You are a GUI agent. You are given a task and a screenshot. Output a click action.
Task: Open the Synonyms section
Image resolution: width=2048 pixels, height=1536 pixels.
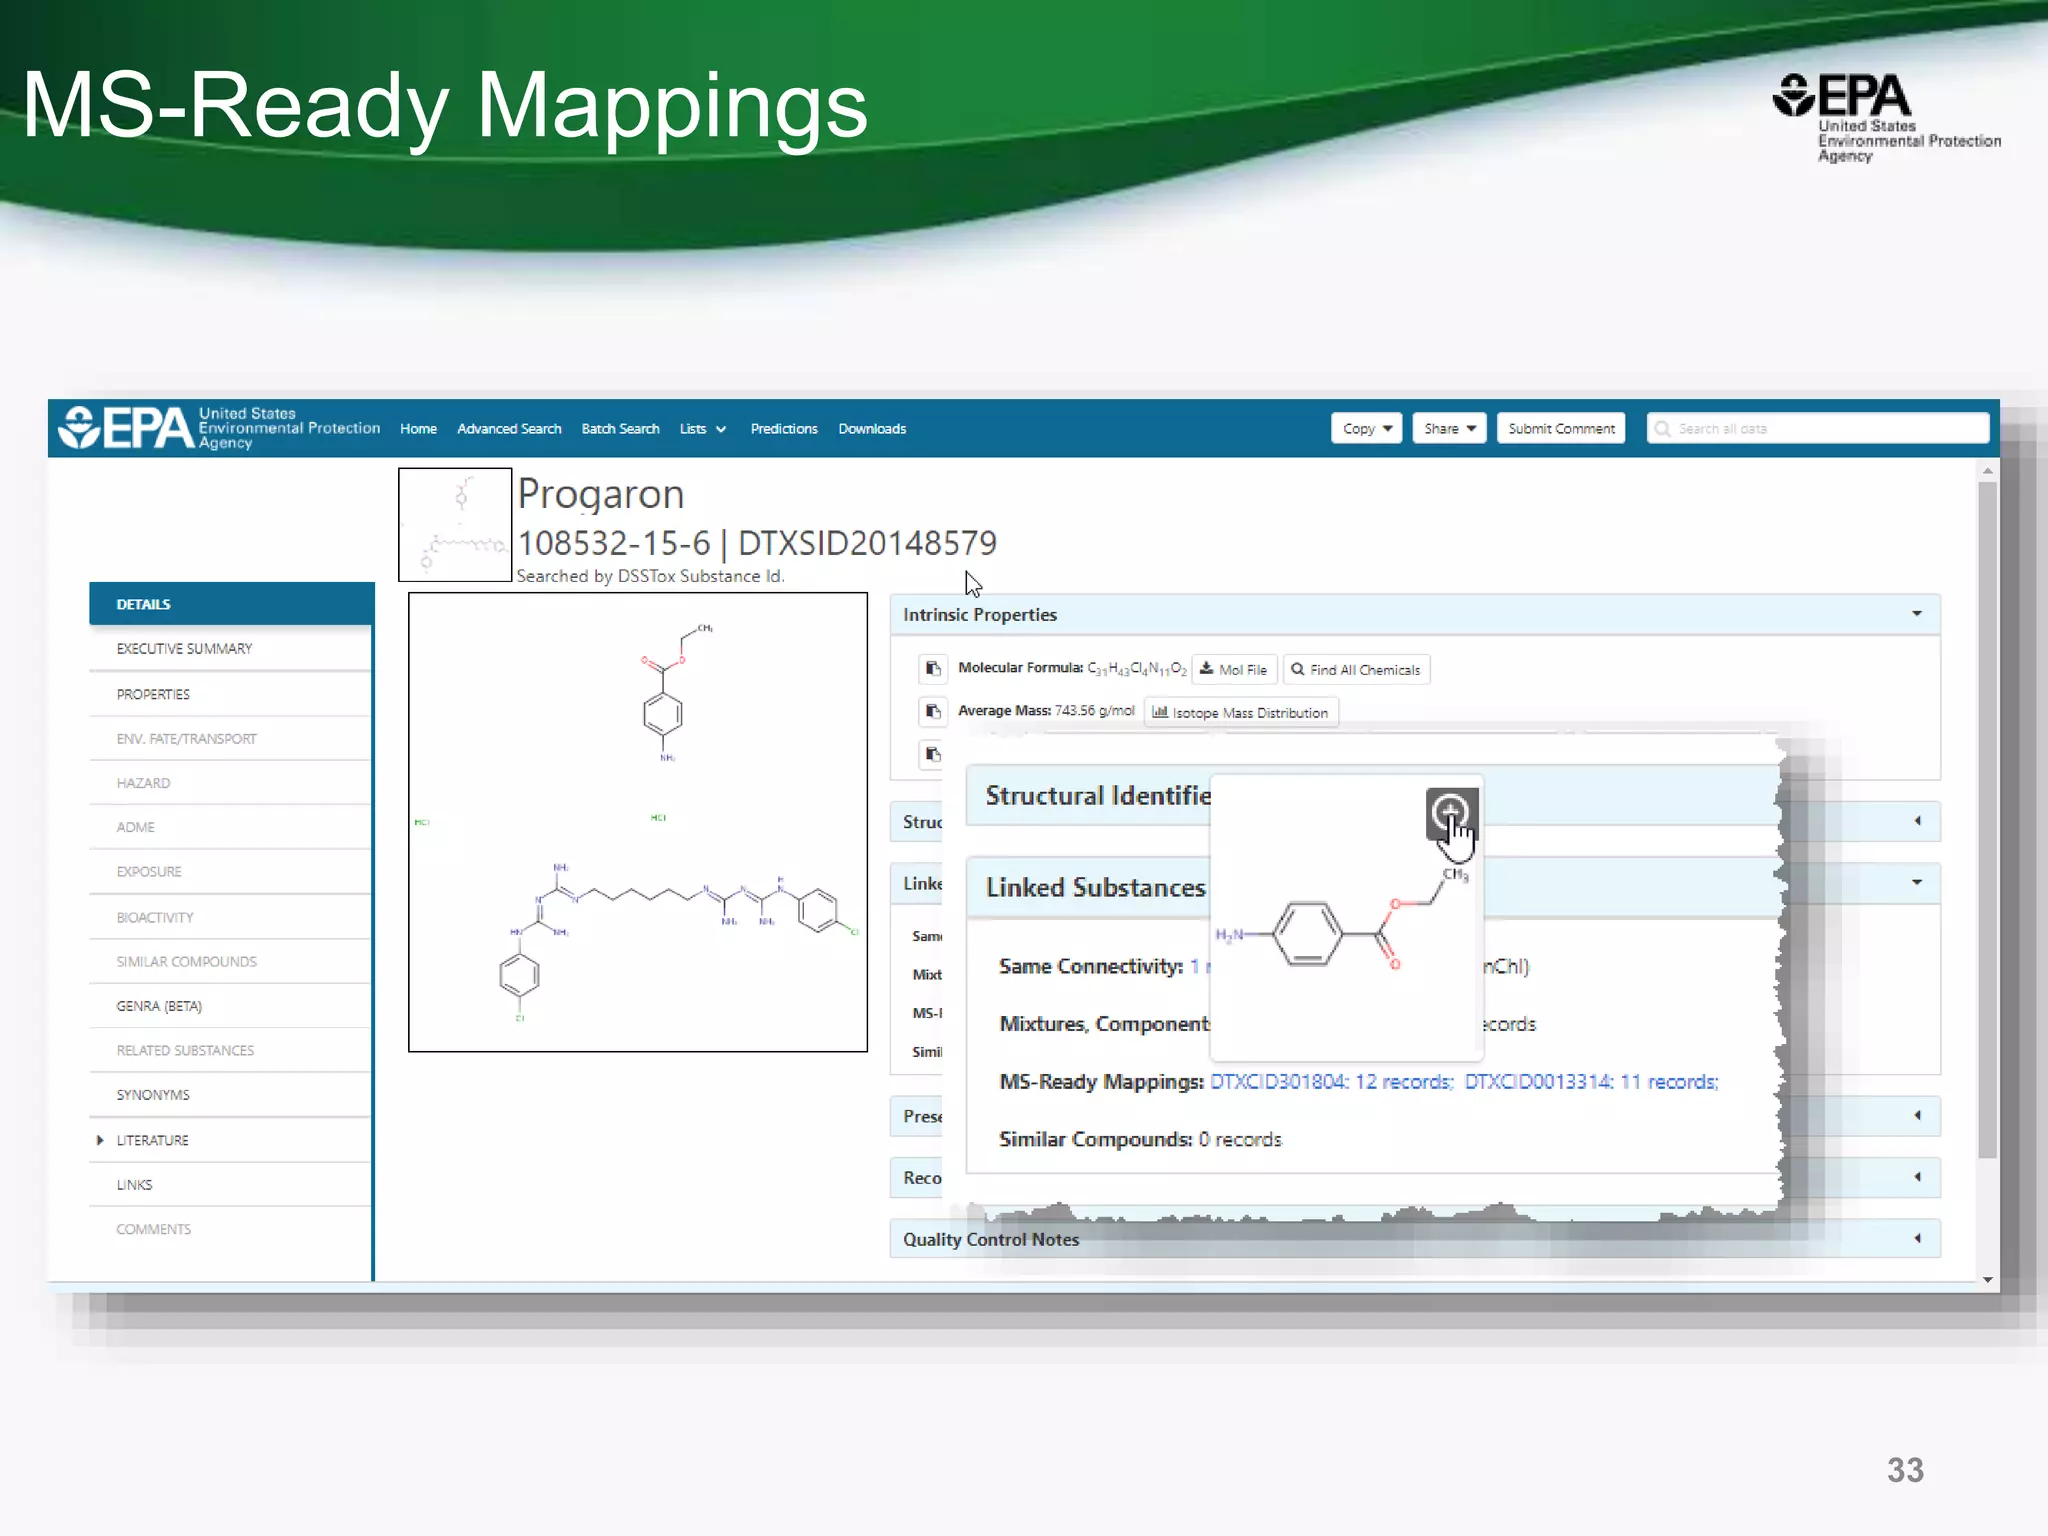coord(230,1095)
